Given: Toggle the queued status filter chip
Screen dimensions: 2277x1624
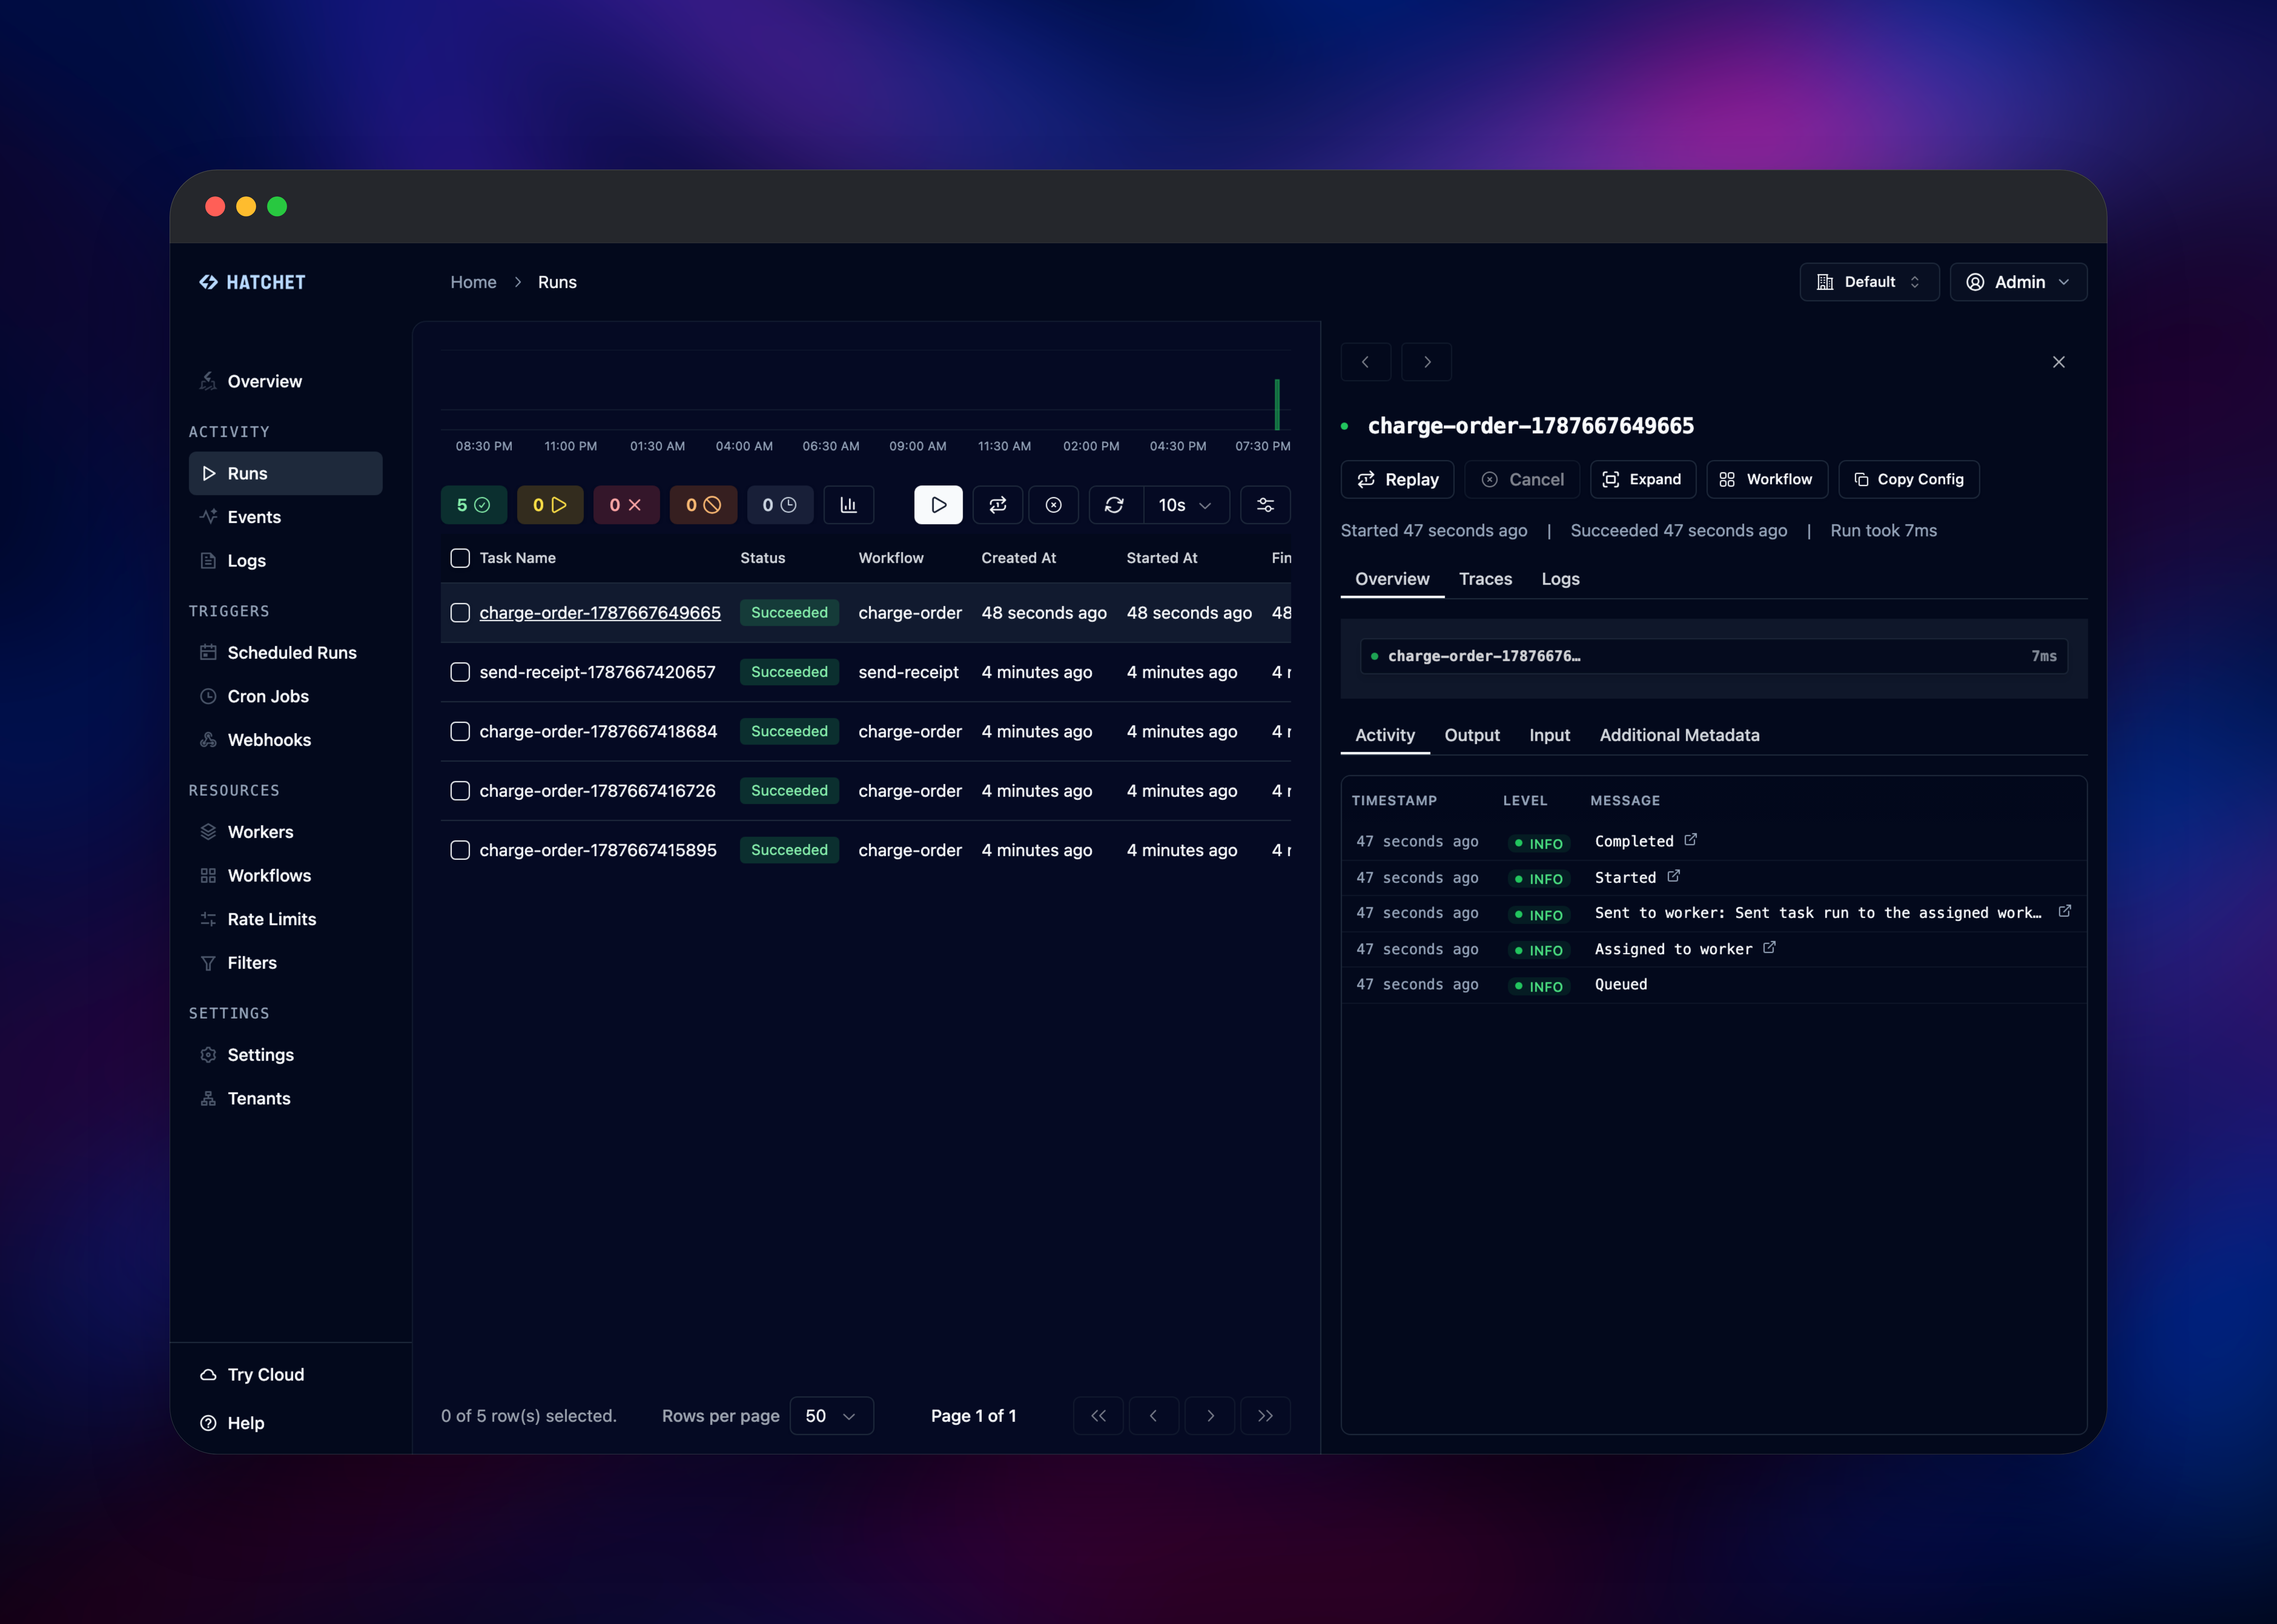Looking at the screenshot, I should tap(780, 505).
